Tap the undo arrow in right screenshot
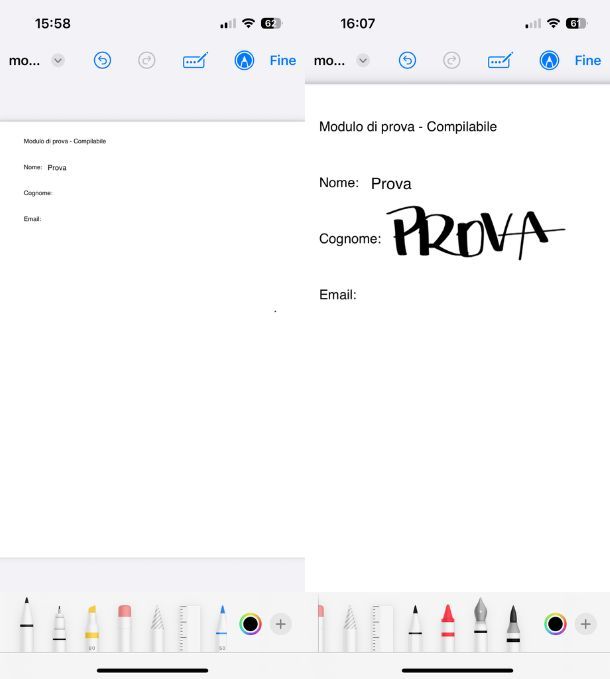This screenshot has height=679, width=610. click(x=407, y=60)
